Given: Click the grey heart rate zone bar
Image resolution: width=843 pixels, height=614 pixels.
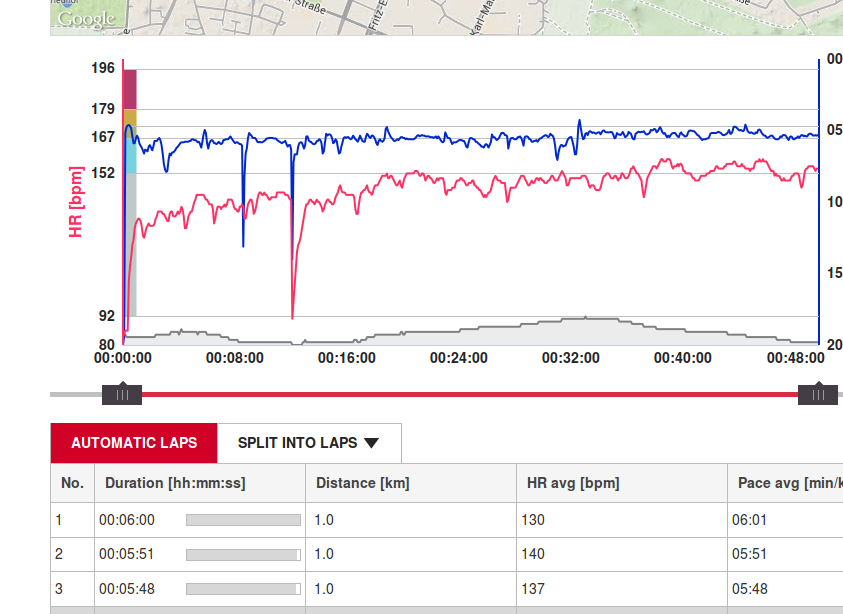Looking at the screenshot, I should pos(131,245).
